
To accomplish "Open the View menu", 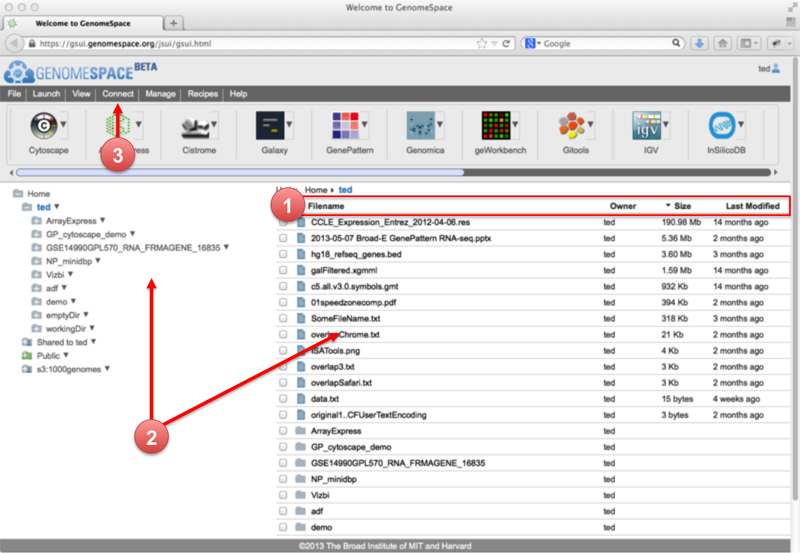I will [81, 94].
